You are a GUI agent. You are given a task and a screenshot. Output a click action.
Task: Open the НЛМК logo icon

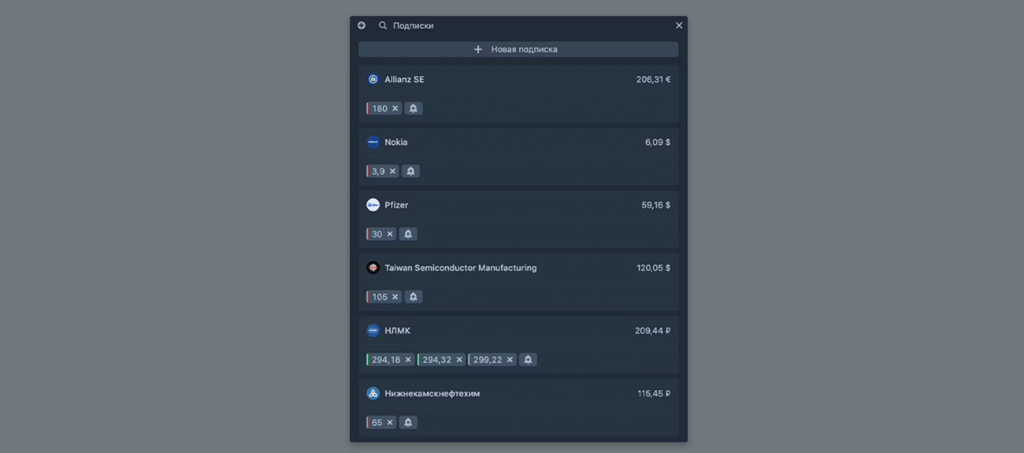373,331
